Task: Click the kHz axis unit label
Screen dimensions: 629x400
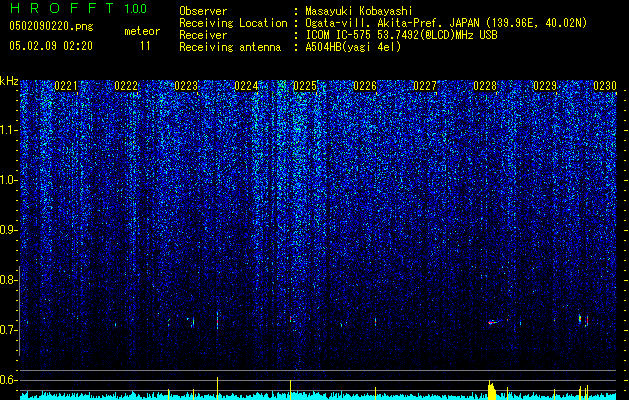Action: [9, 81]
